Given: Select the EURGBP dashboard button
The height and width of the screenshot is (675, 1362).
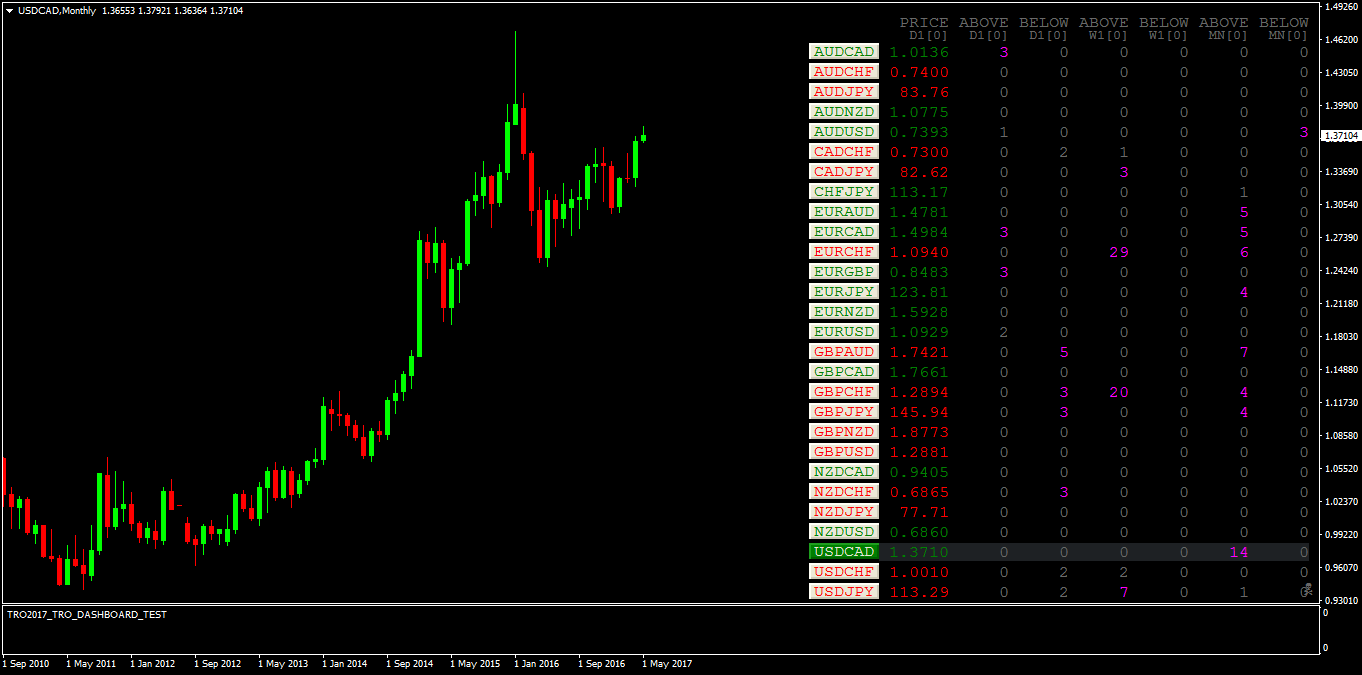Looking at the screenshot, I should (844, 272).
